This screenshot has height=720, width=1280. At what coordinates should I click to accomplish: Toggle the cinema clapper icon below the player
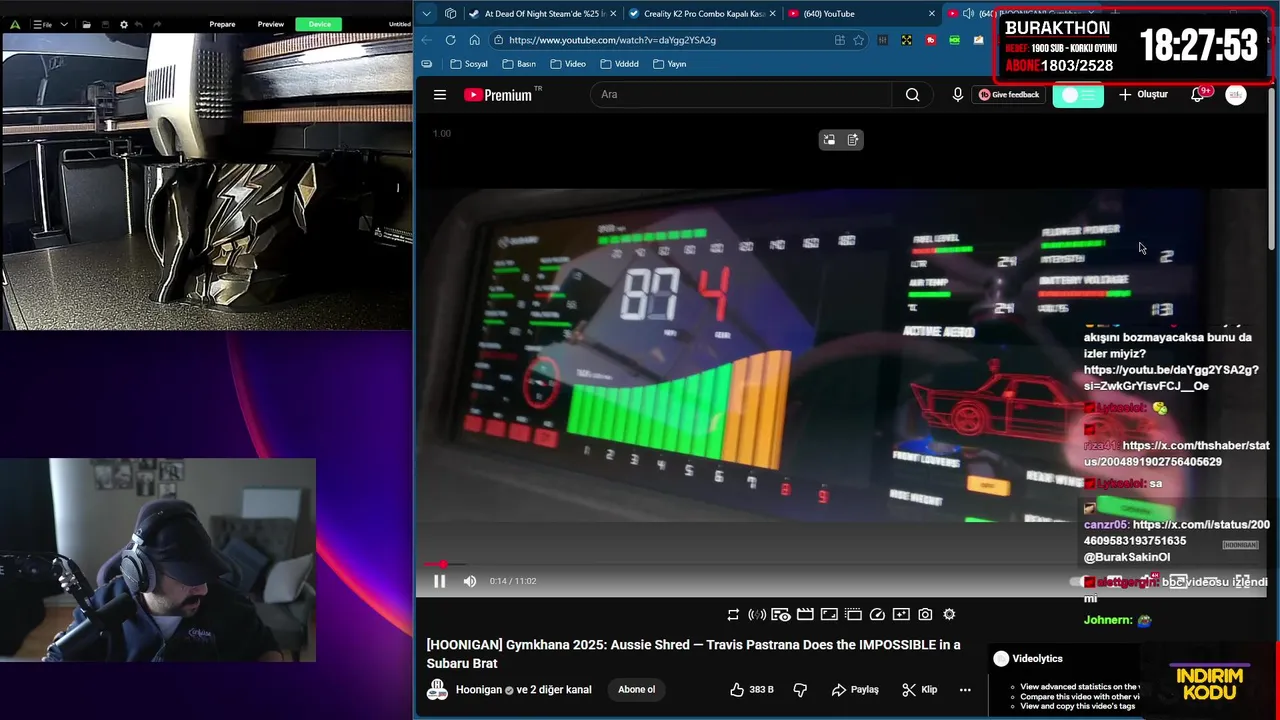click(805, 615)
